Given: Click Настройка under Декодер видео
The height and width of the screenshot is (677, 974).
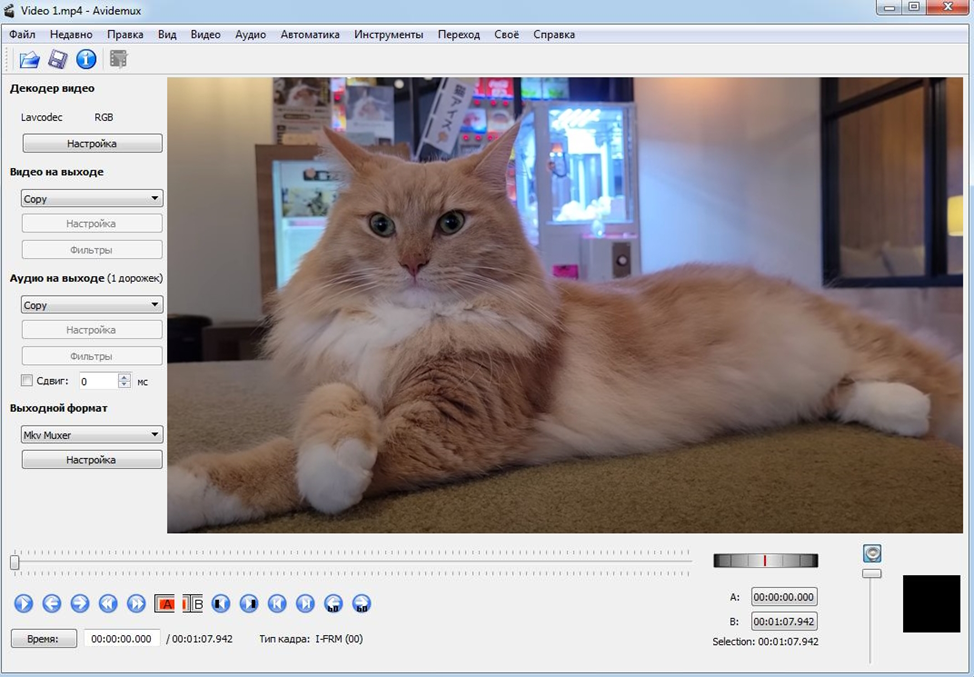Looking at the screenshot, I should tap(92, 144).
